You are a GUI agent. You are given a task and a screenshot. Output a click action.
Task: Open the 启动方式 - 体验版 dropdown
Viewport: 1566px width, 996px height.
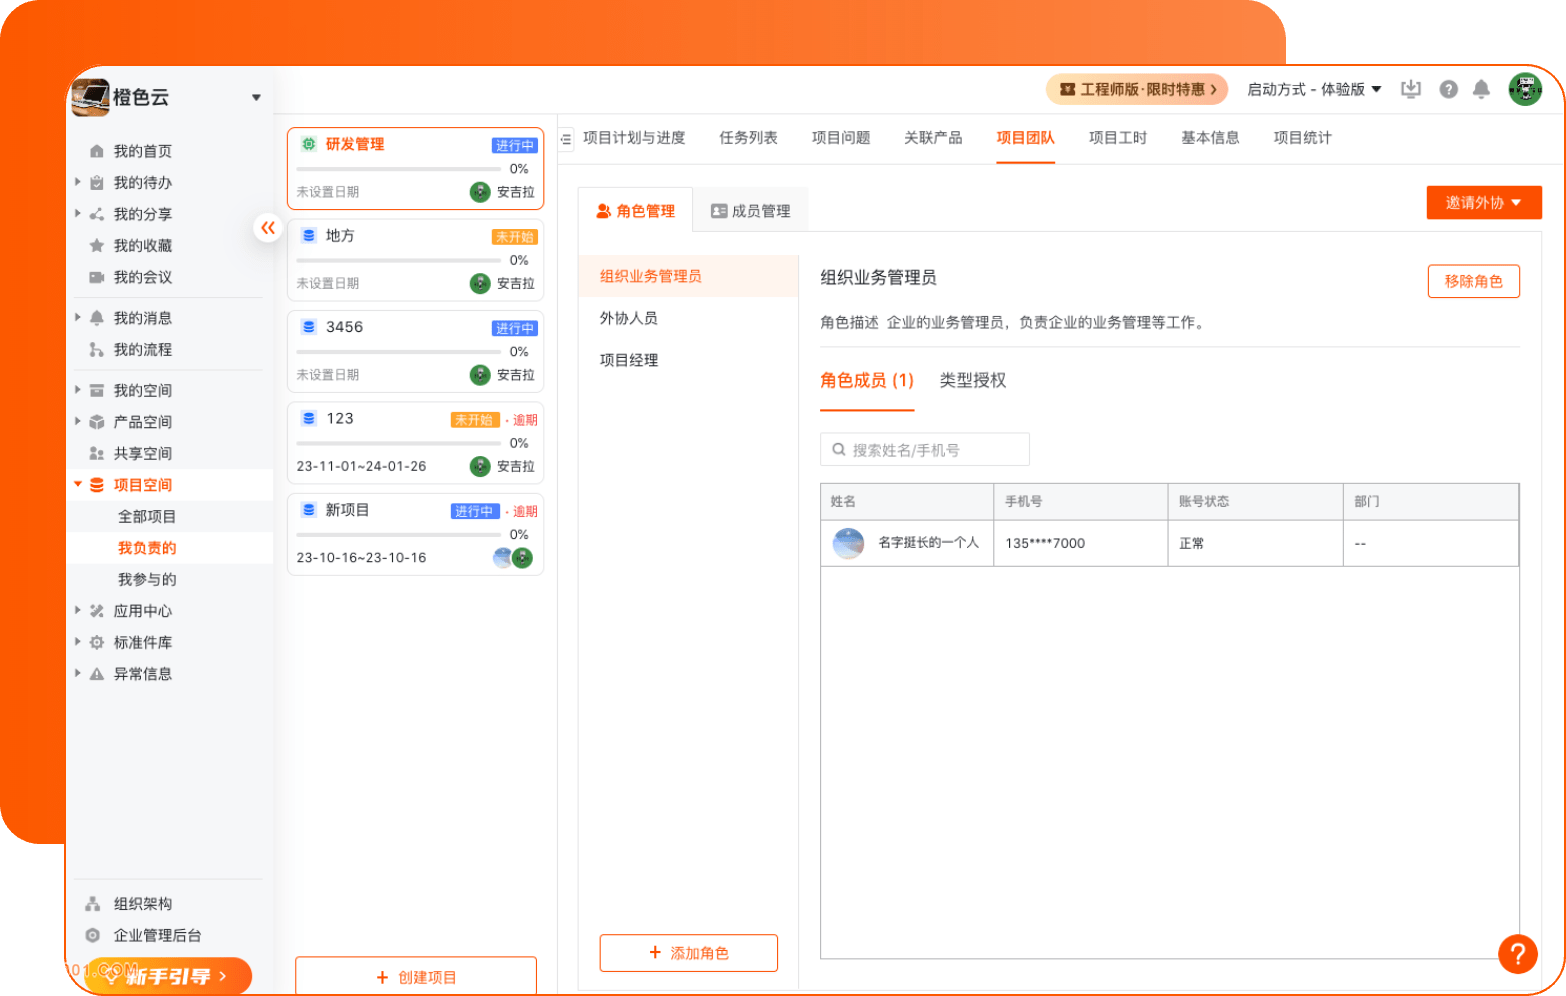coord(1313,89)
